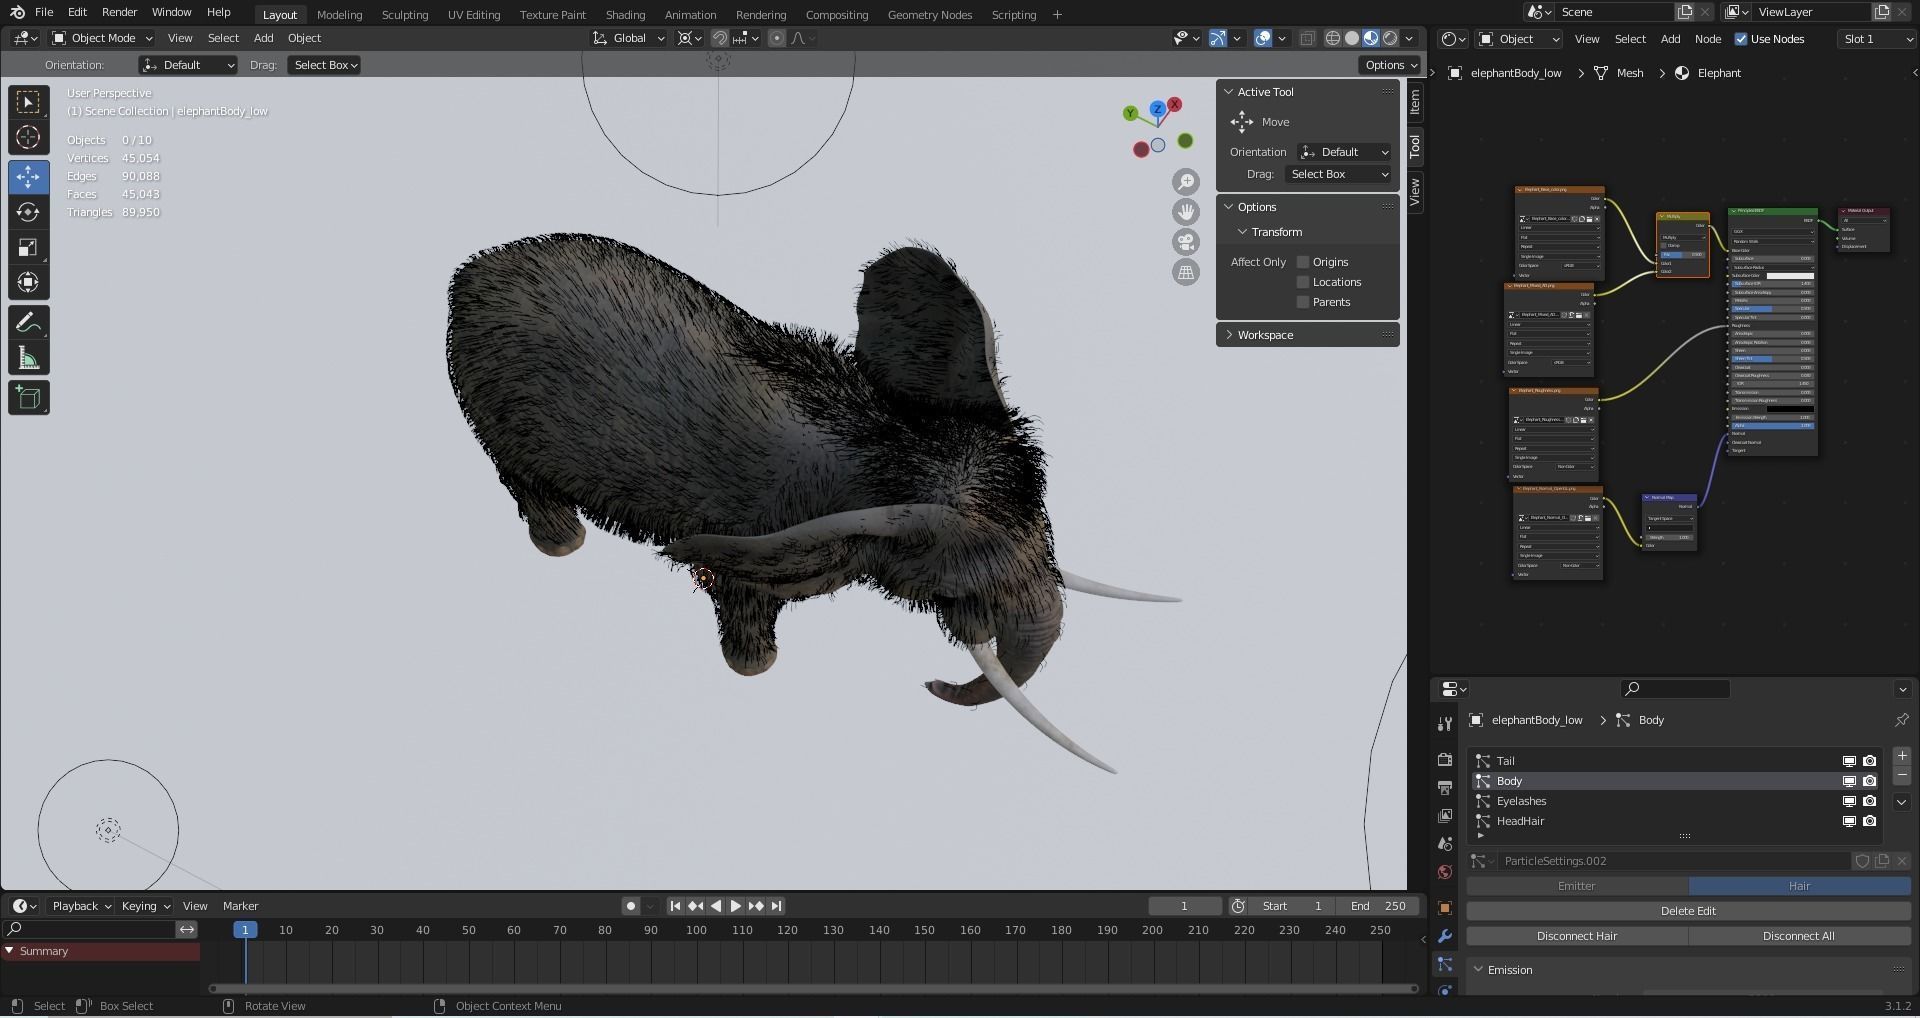
Task: Switch to solid viewport shading
Action: [x=1352, y=38]
